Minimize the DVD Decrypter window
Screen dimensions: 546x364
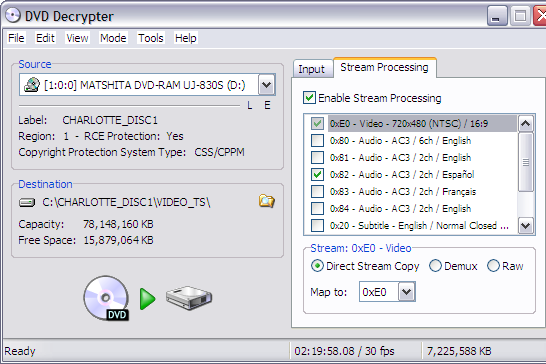pos(497,16)
